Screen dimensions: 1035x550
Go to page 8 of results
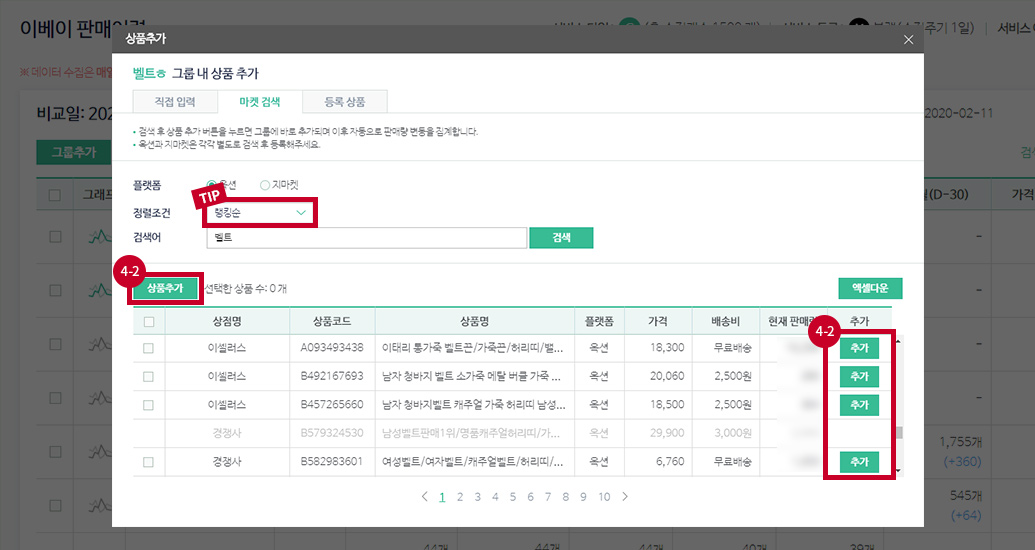[566, 497]
